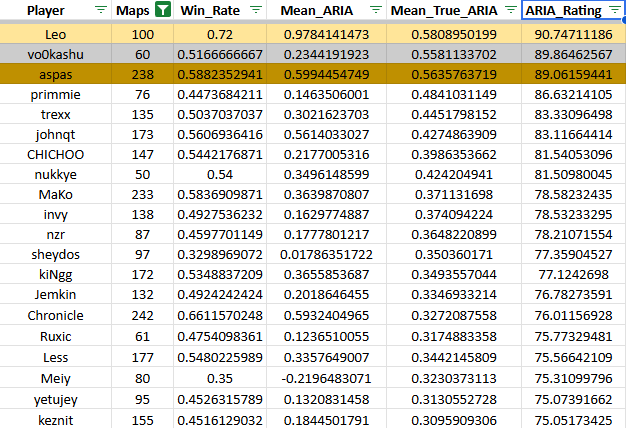
Task: Select the primmie player cell
Action: point(55,94)
